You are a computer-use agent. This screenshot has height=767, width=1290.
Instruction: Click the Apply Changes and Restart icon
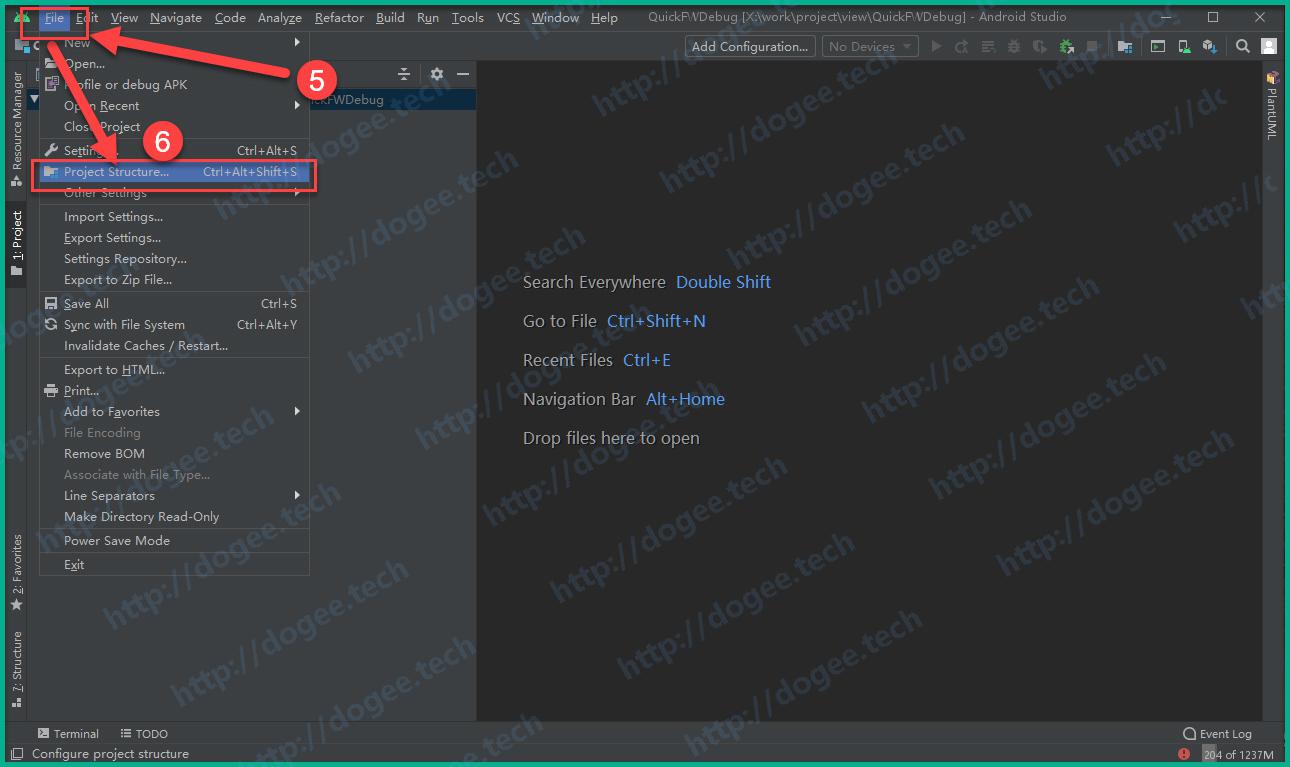(962, 46)
